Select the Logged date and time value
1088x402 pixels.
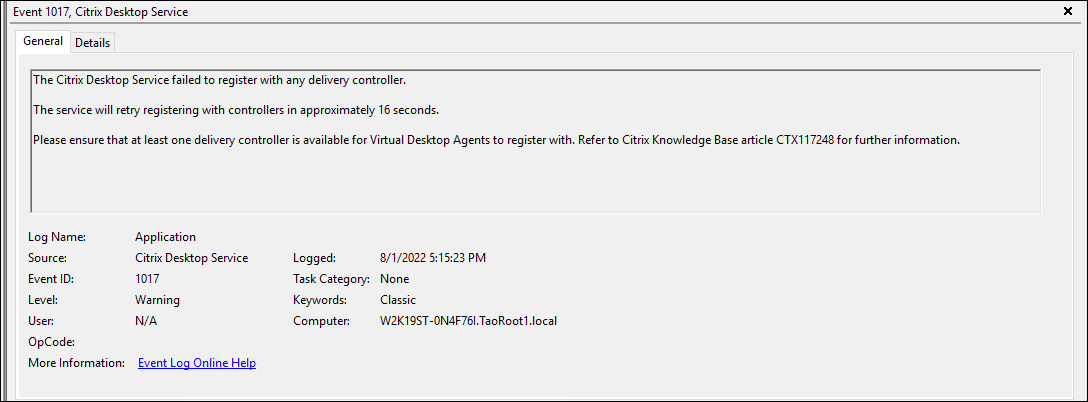(x=433, y=258)
